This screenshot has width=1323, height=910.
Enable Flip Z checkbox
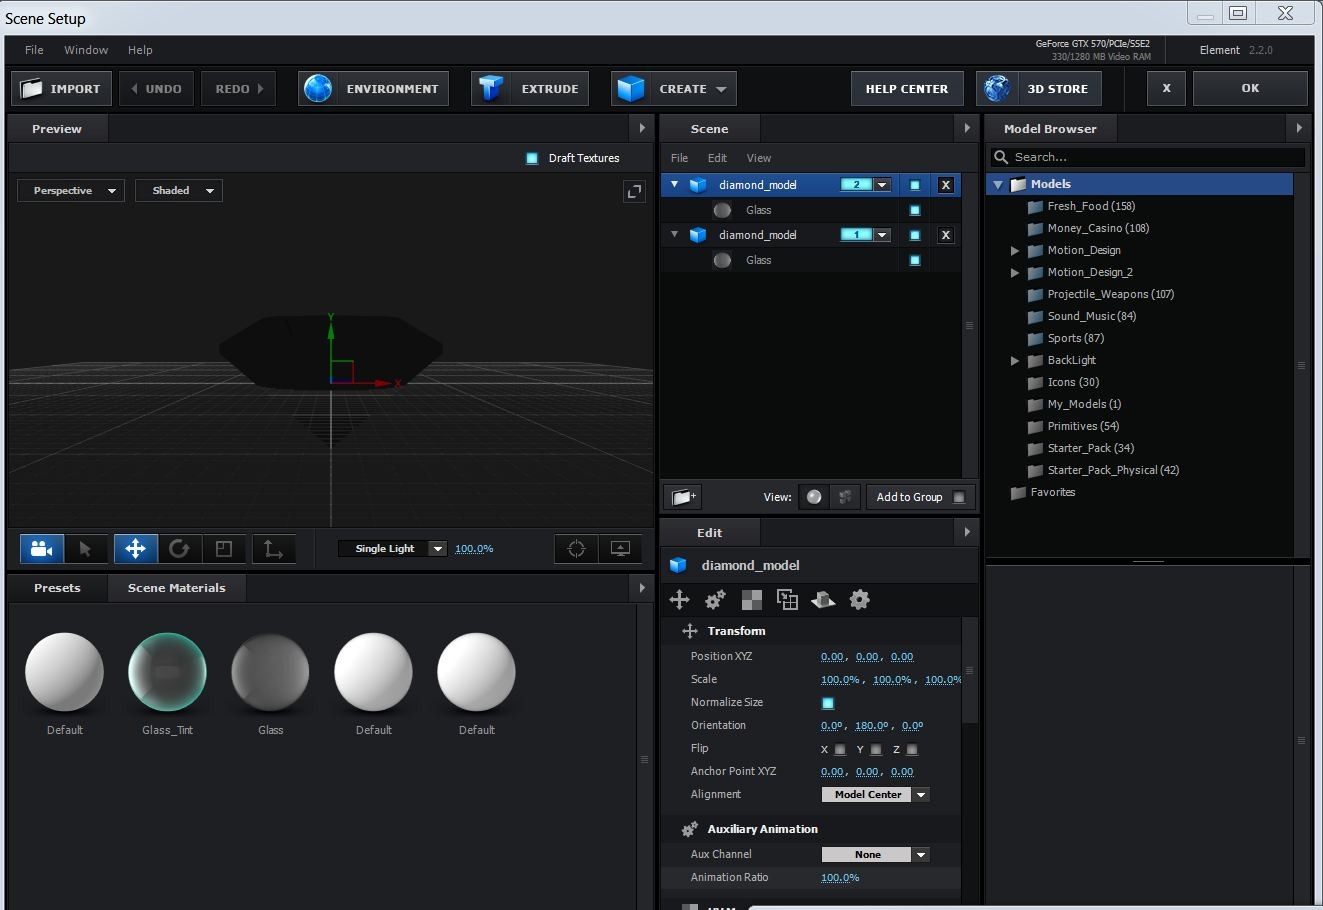pos(912,749)
